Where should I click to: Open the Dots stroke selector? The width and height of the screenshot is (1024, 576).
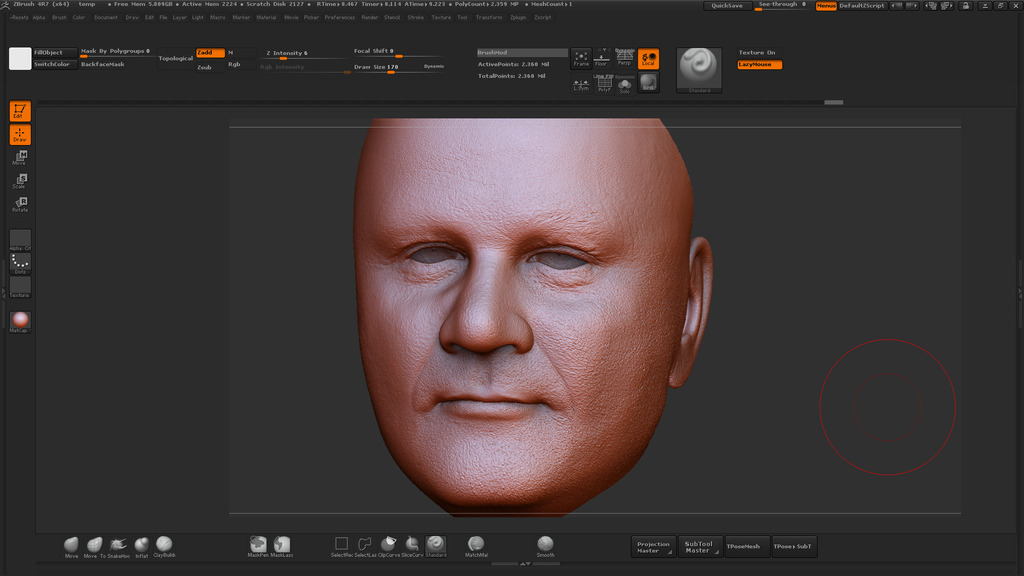click(20, 263)
